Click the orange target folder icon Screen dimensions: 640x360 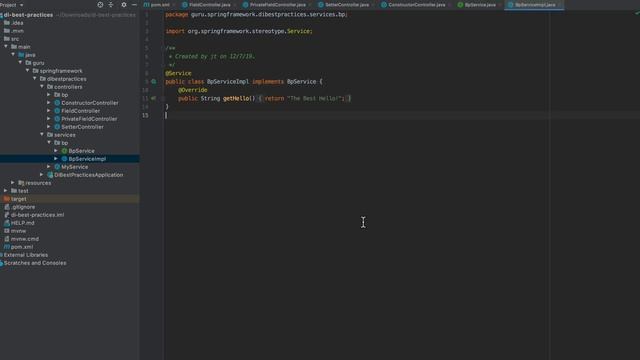(x=7, y=199)
